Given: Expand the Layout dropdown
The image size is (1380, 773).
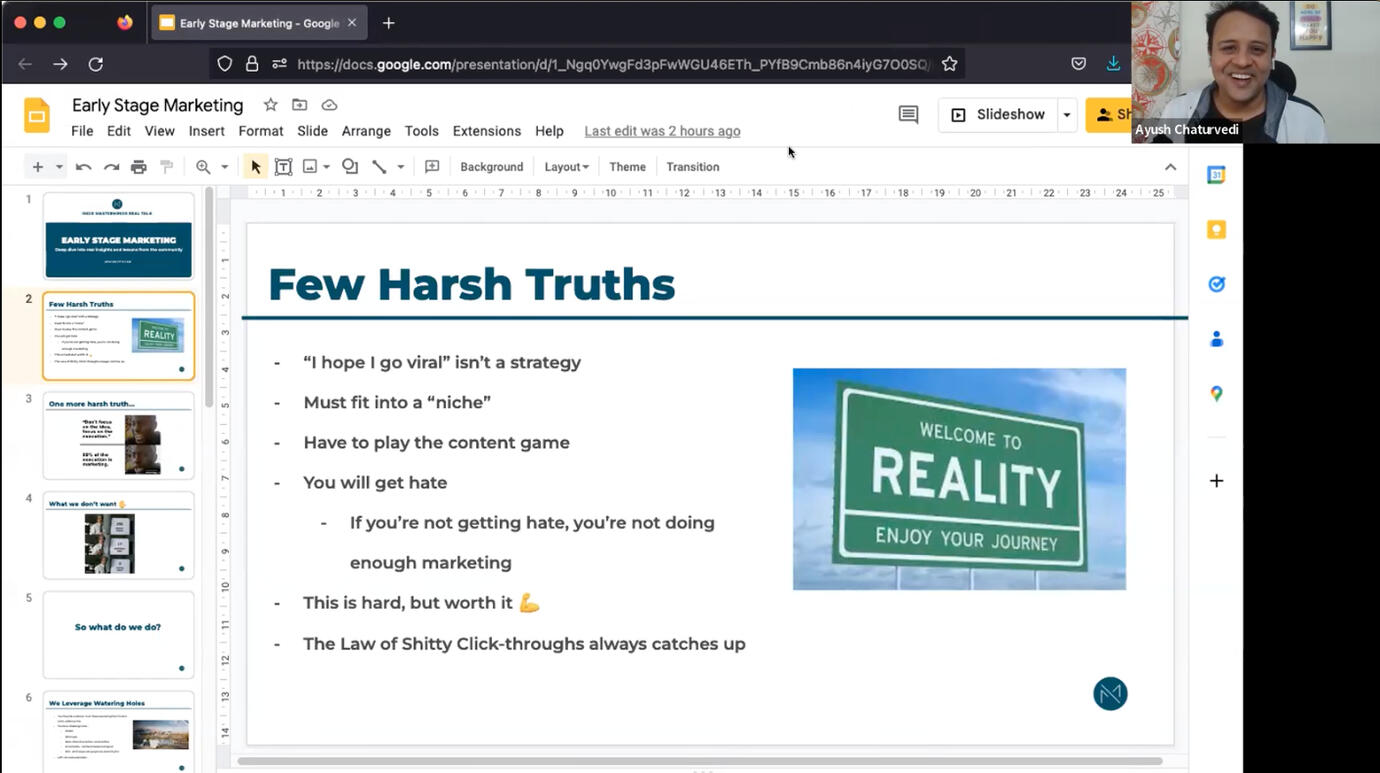Looking at the screenshot, I should coord(566,167).
